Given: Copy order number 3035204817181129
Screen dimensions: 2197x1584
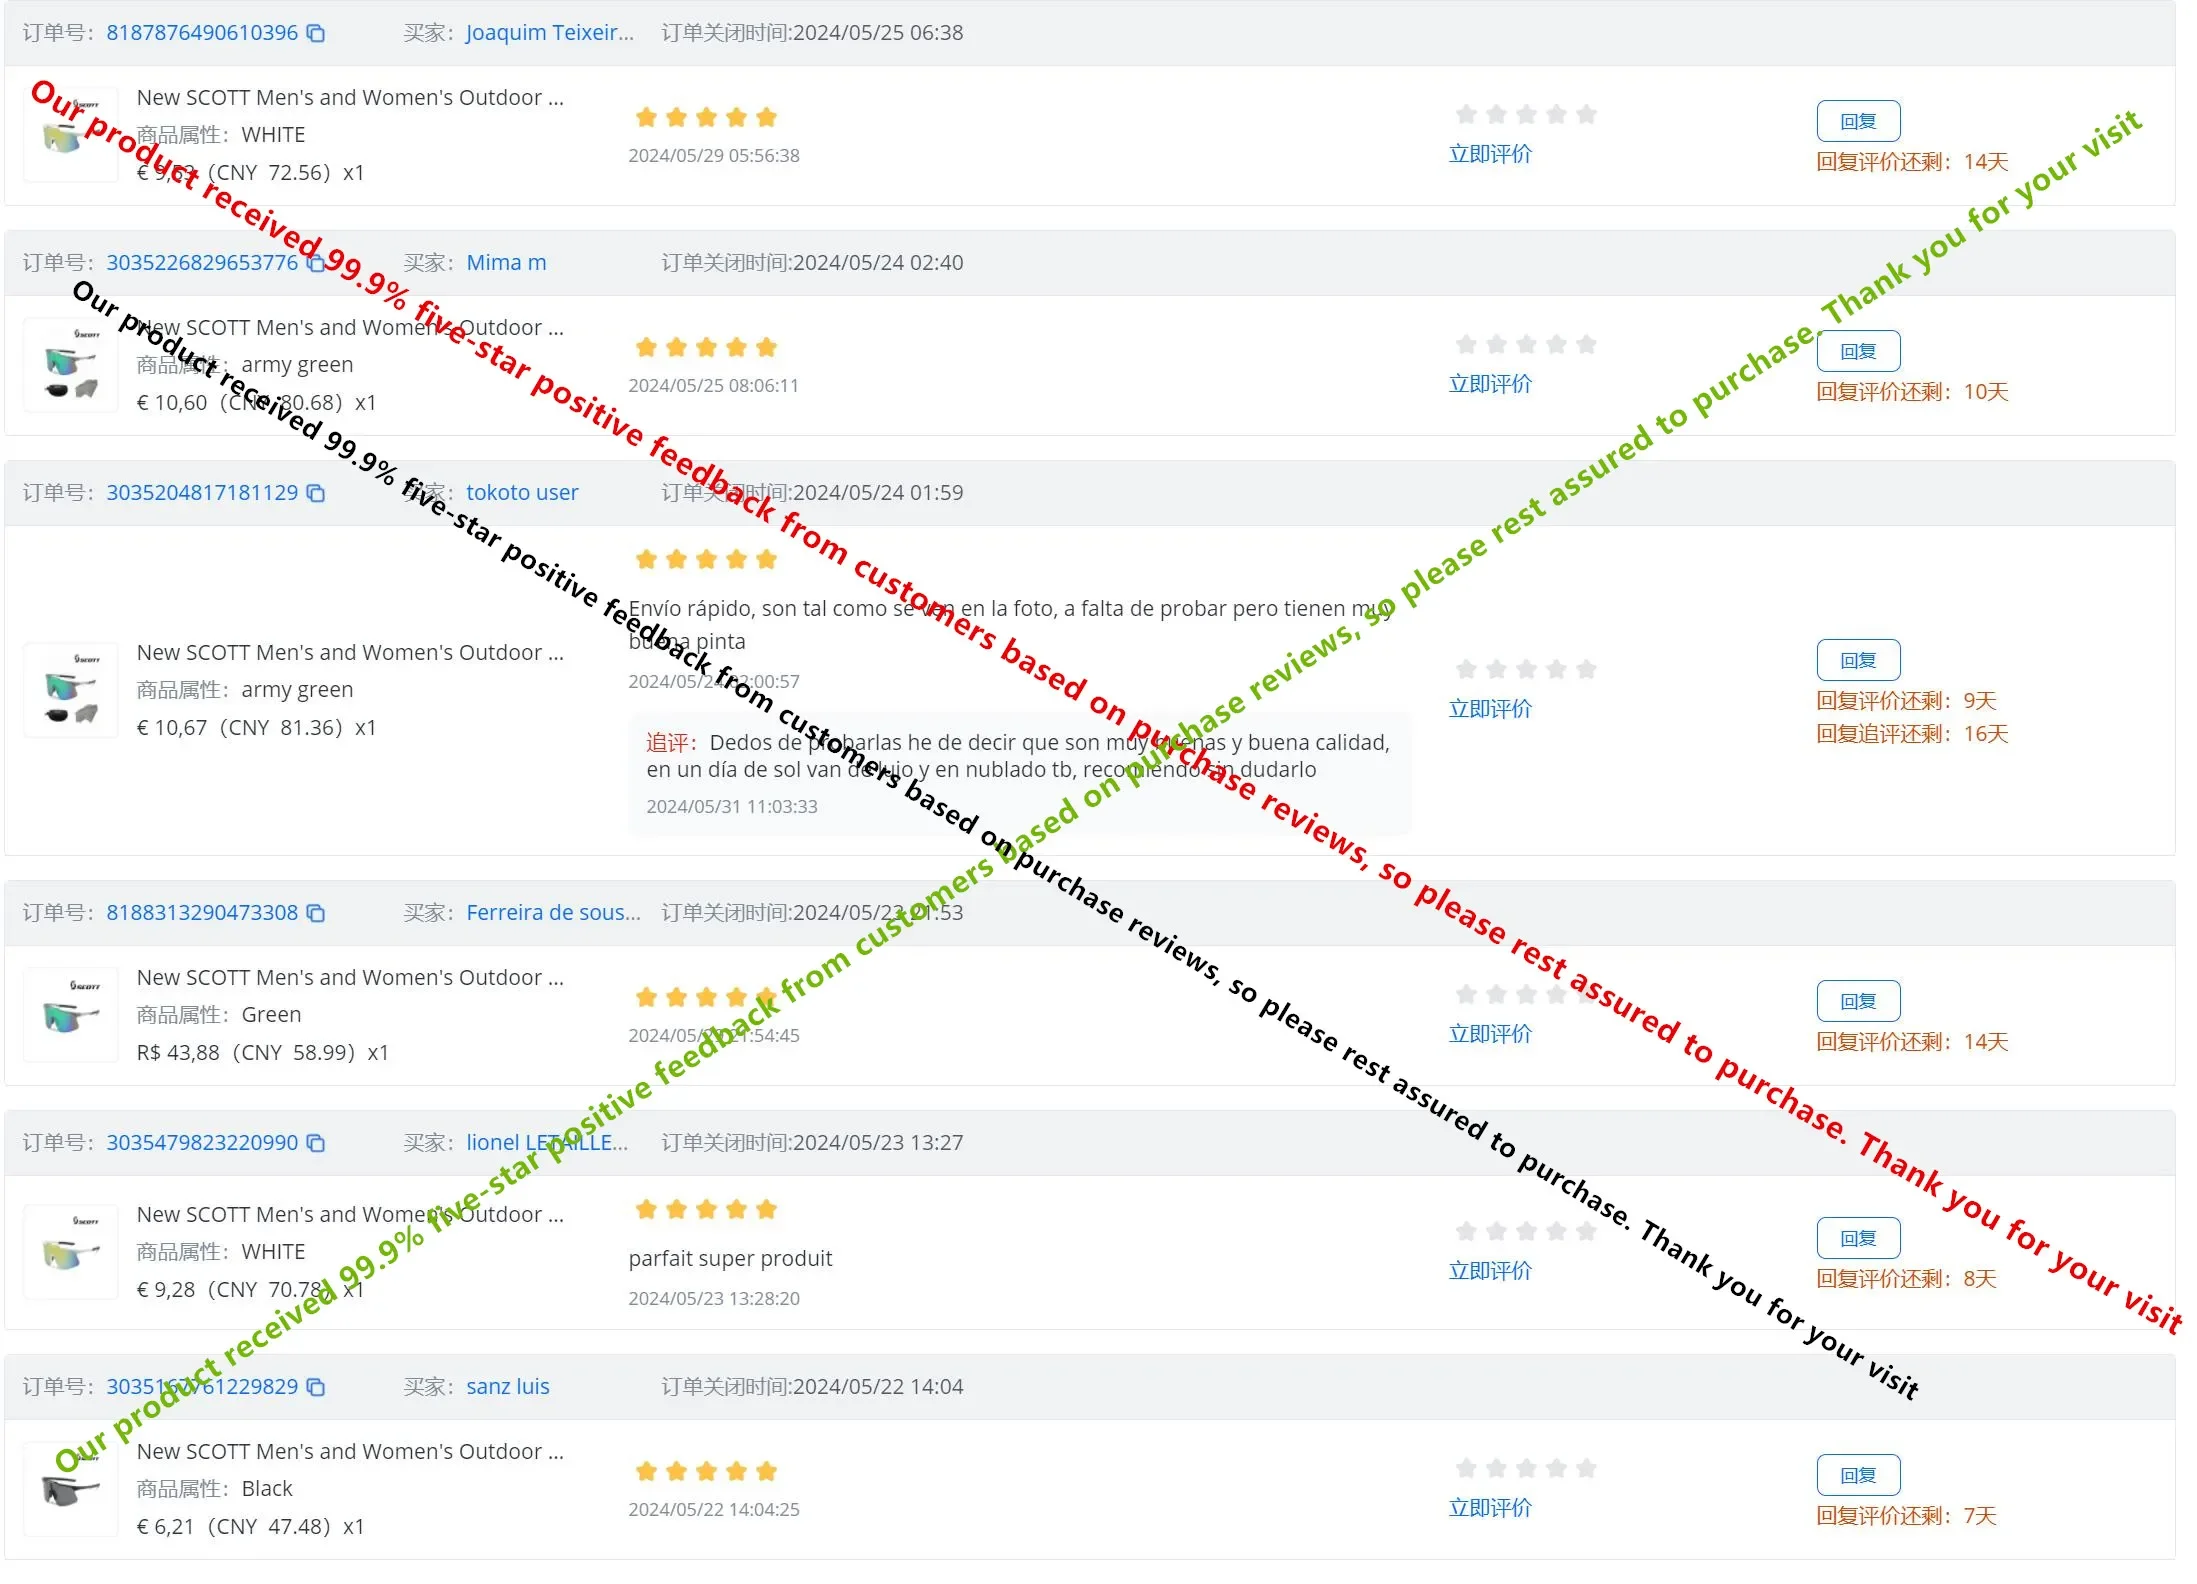Looking at the screenshot, I should point(315,493).
